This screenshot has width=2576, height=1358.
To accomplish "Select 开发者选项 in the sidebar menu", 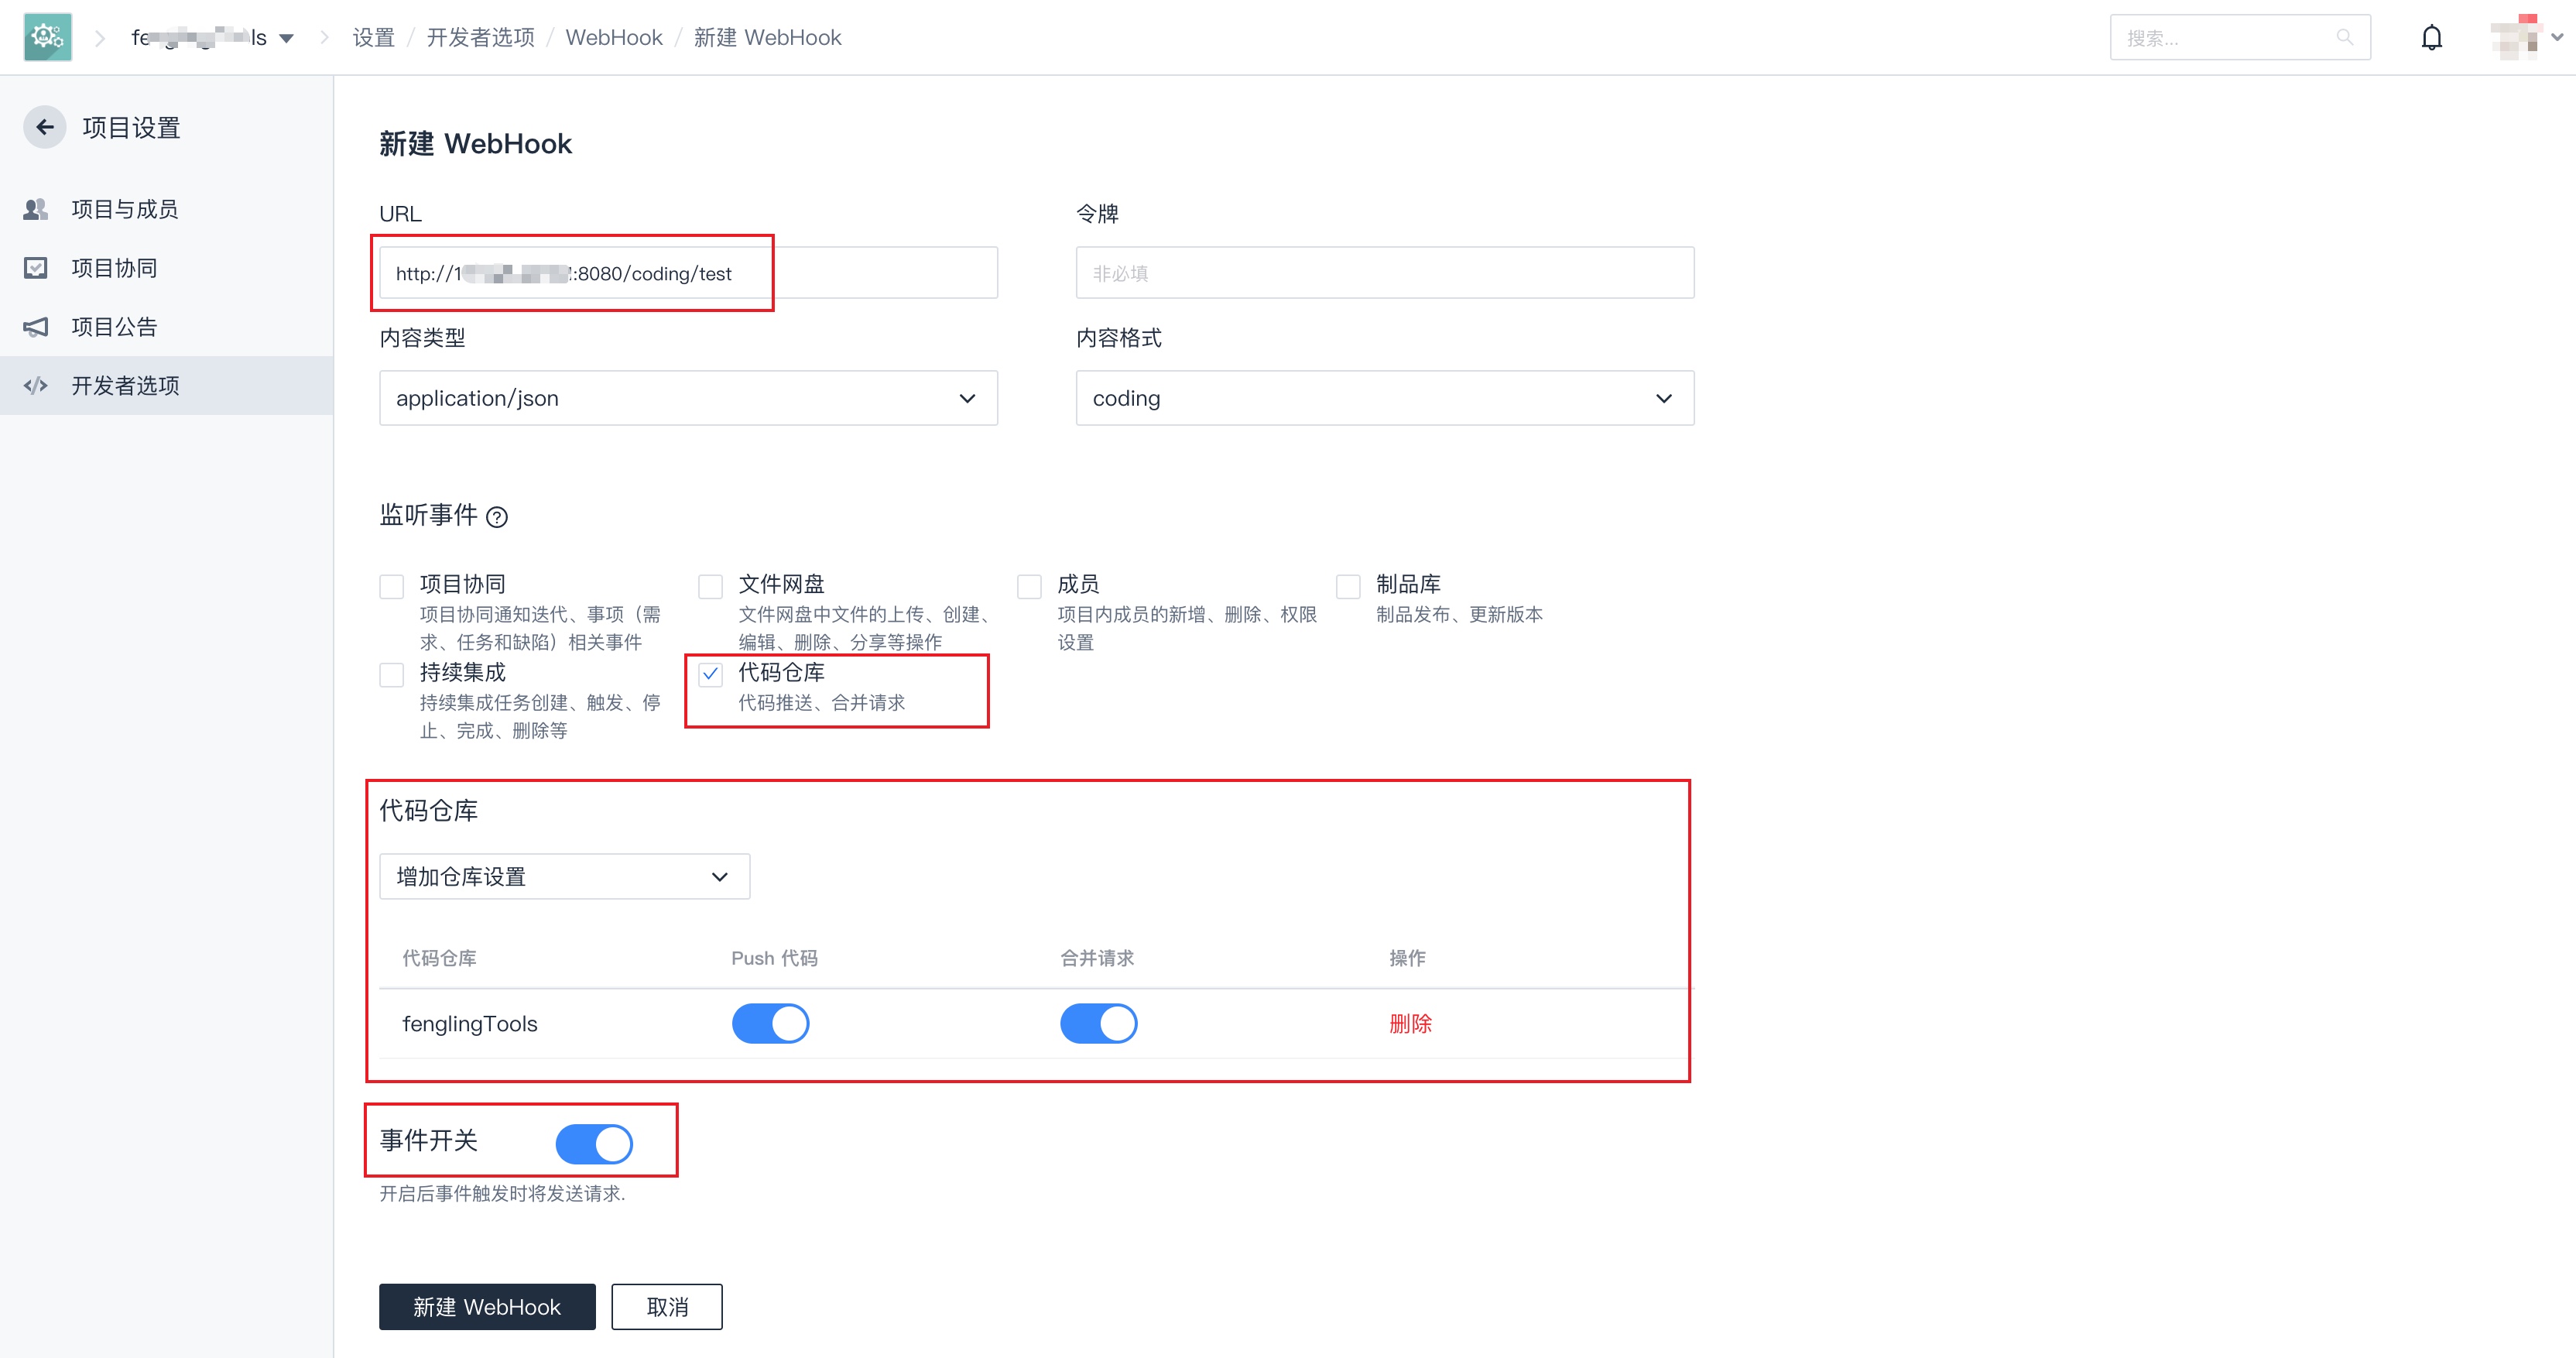I will [x=125, y=385].
